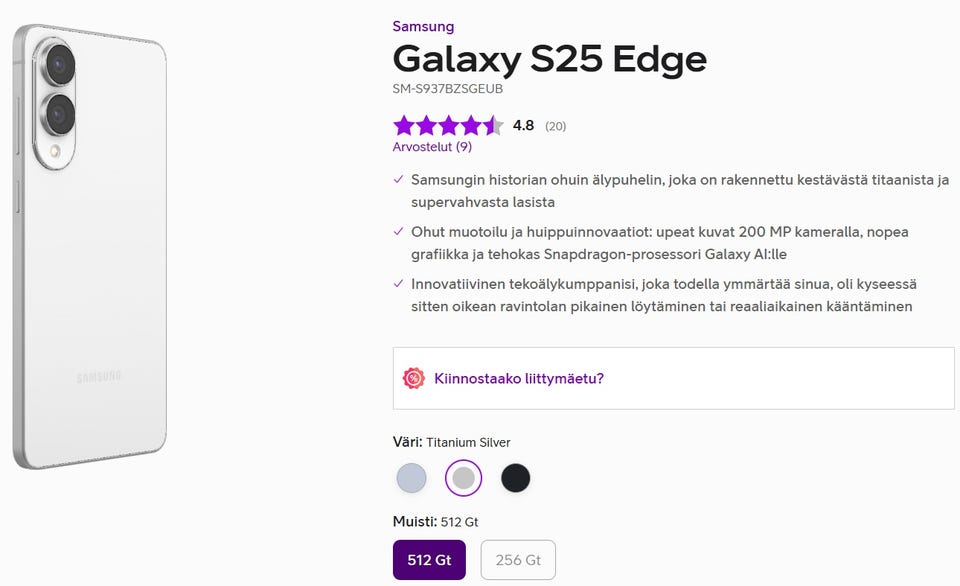The image size is (960, 586).
Task: Open the Arvostelut (9) reviews link
Action: (x=432, y=146)
